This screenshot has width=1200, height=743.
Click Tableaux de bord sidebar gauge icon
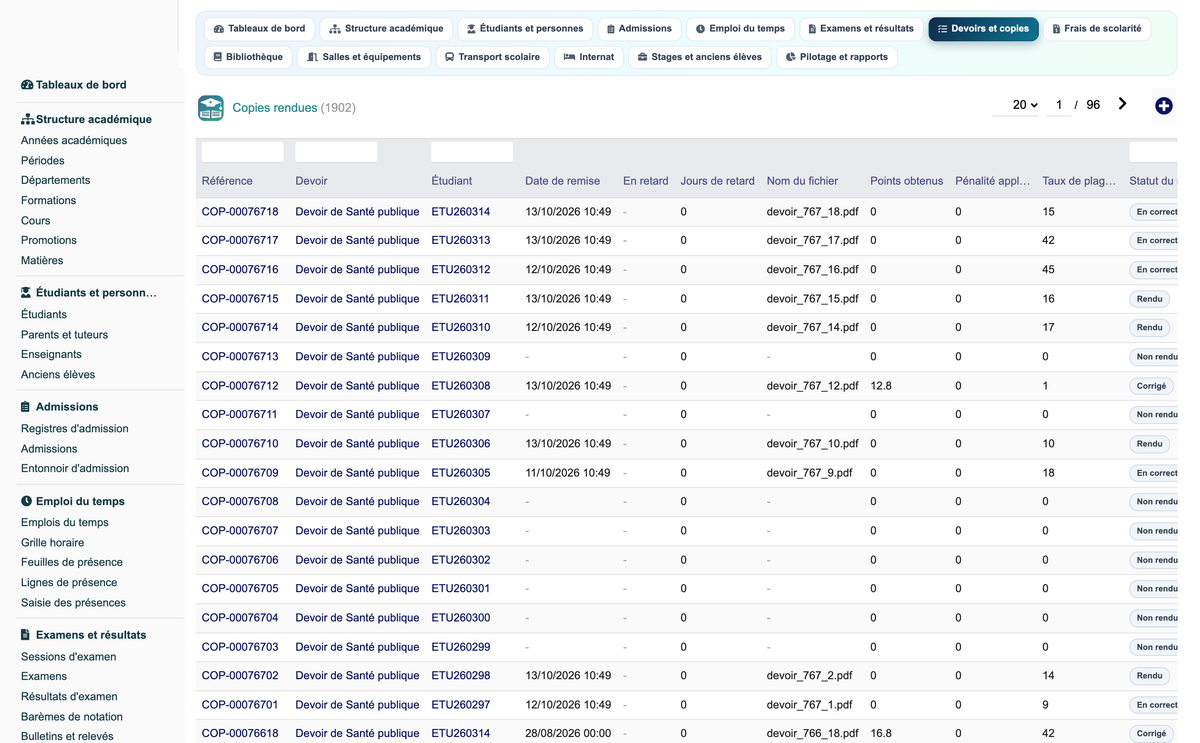pyautogui.click(x=27, y=85)
